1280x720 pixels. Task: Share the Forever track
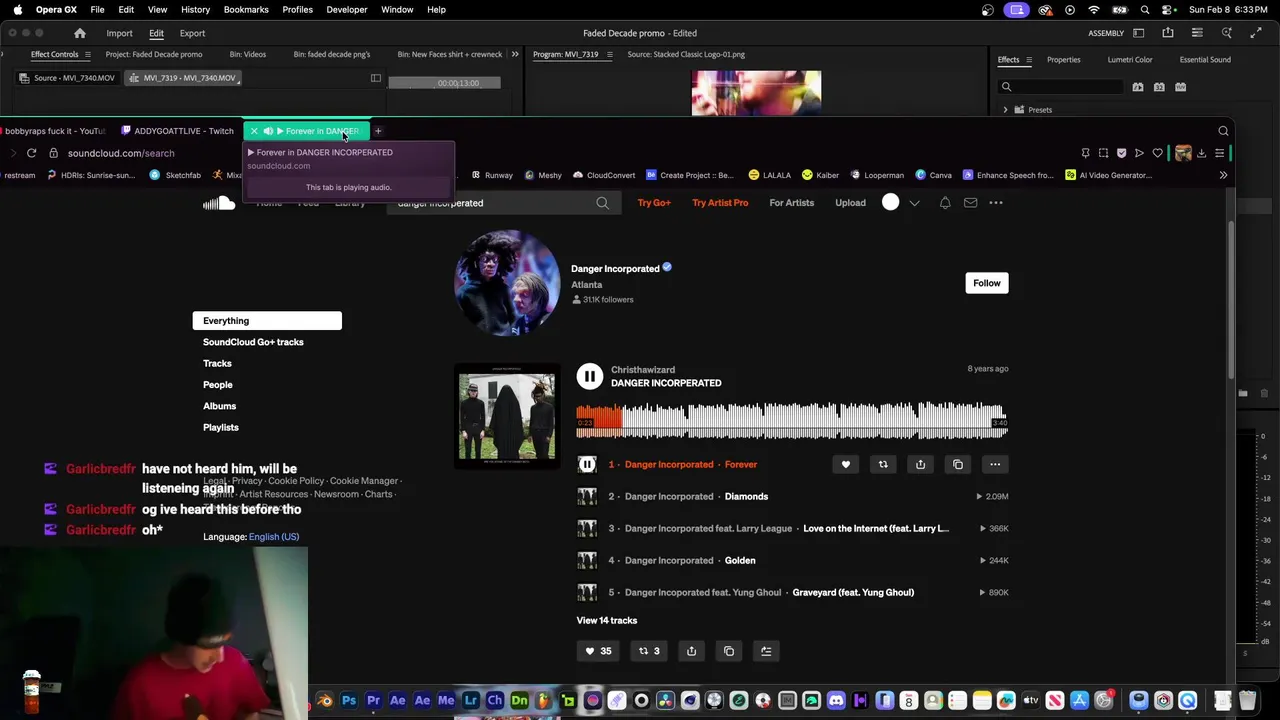point(920,464)
